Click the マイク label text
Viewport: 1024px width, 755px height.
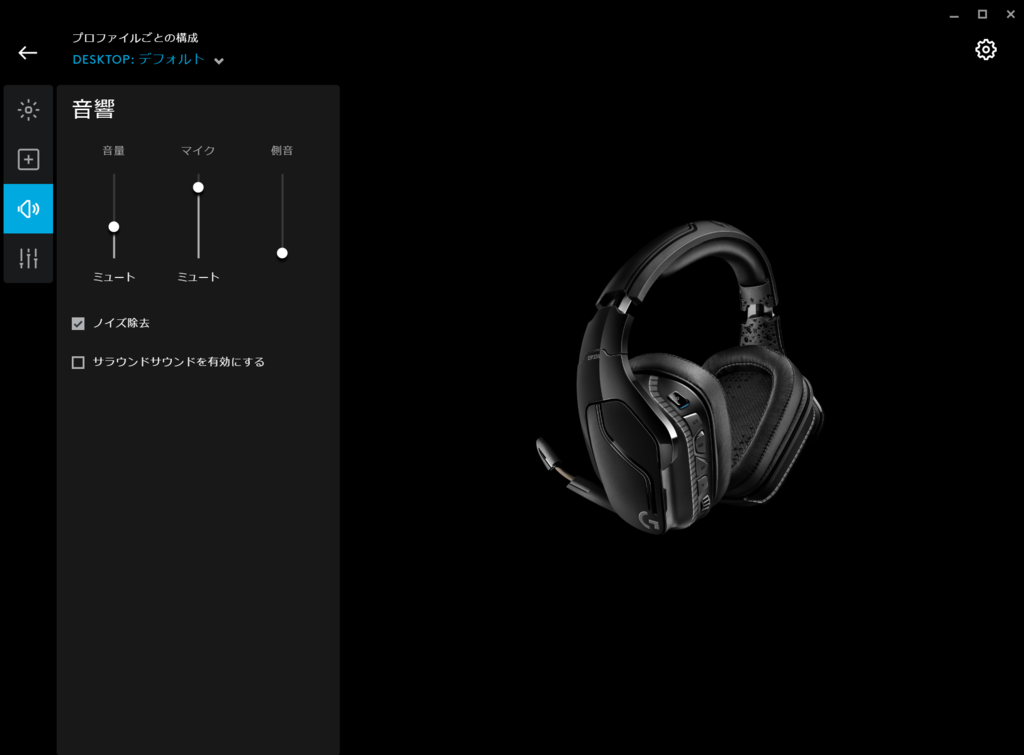click(198, 150)
